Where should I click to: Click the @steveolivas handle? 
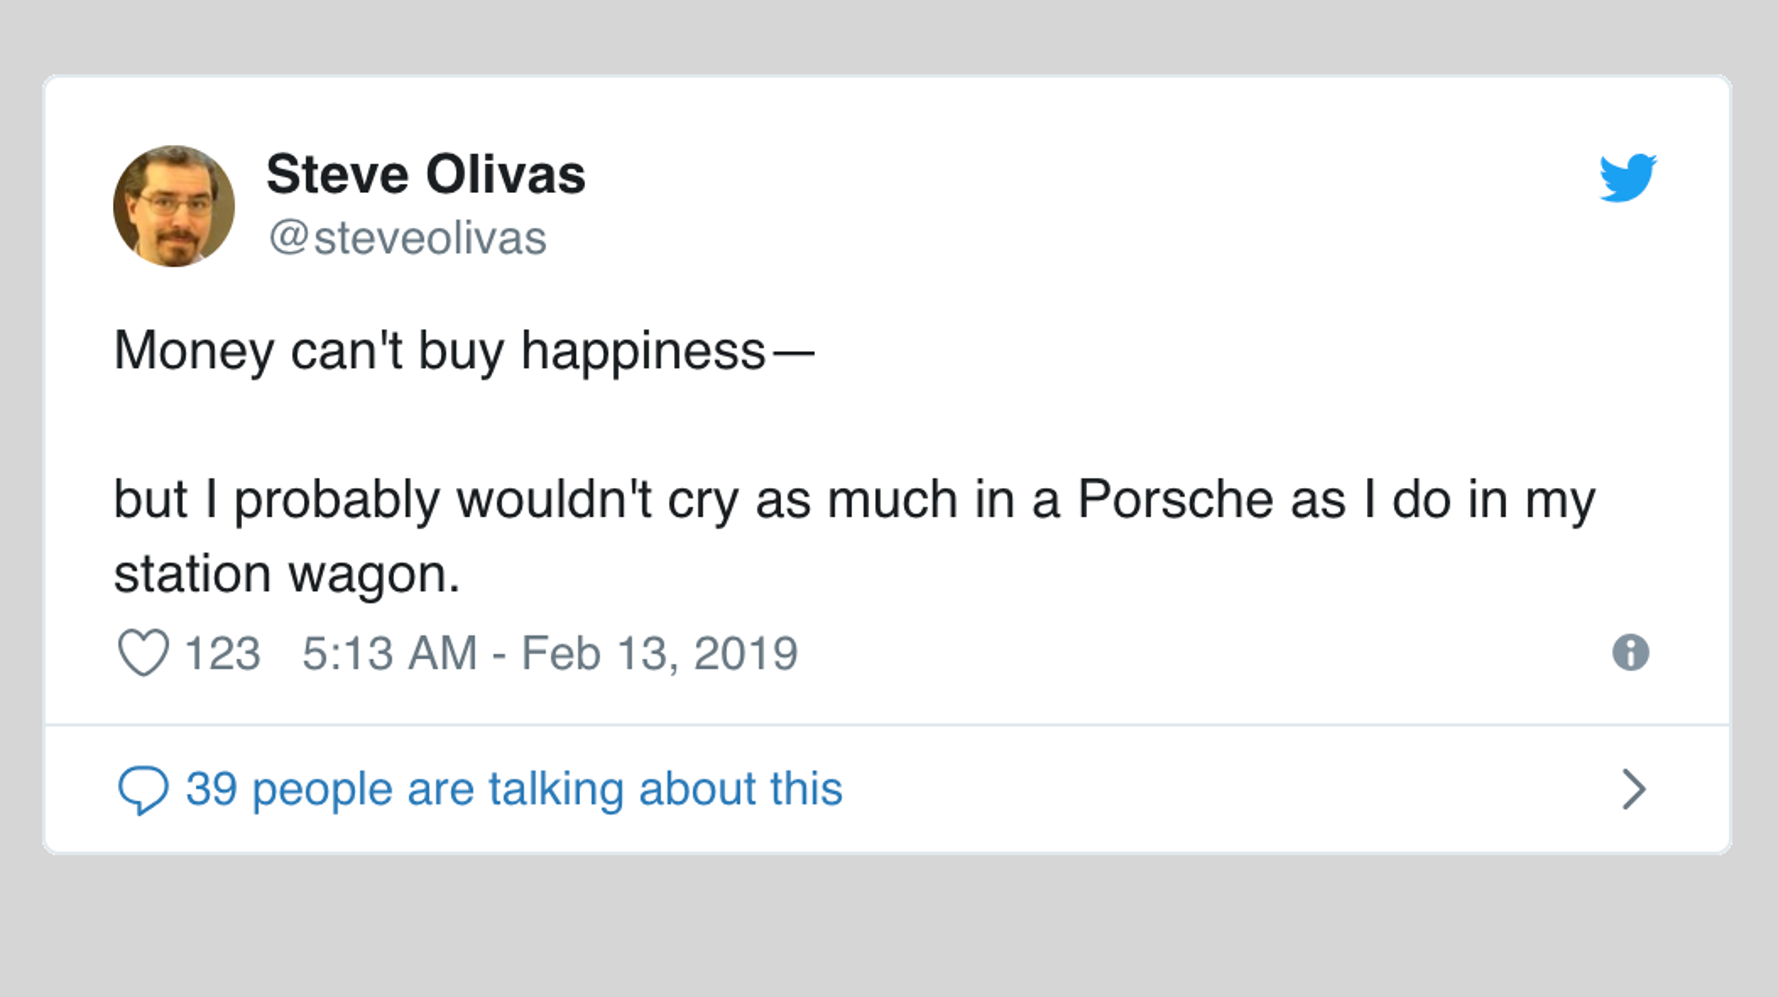pyautogui.click(x=407, y=238)
